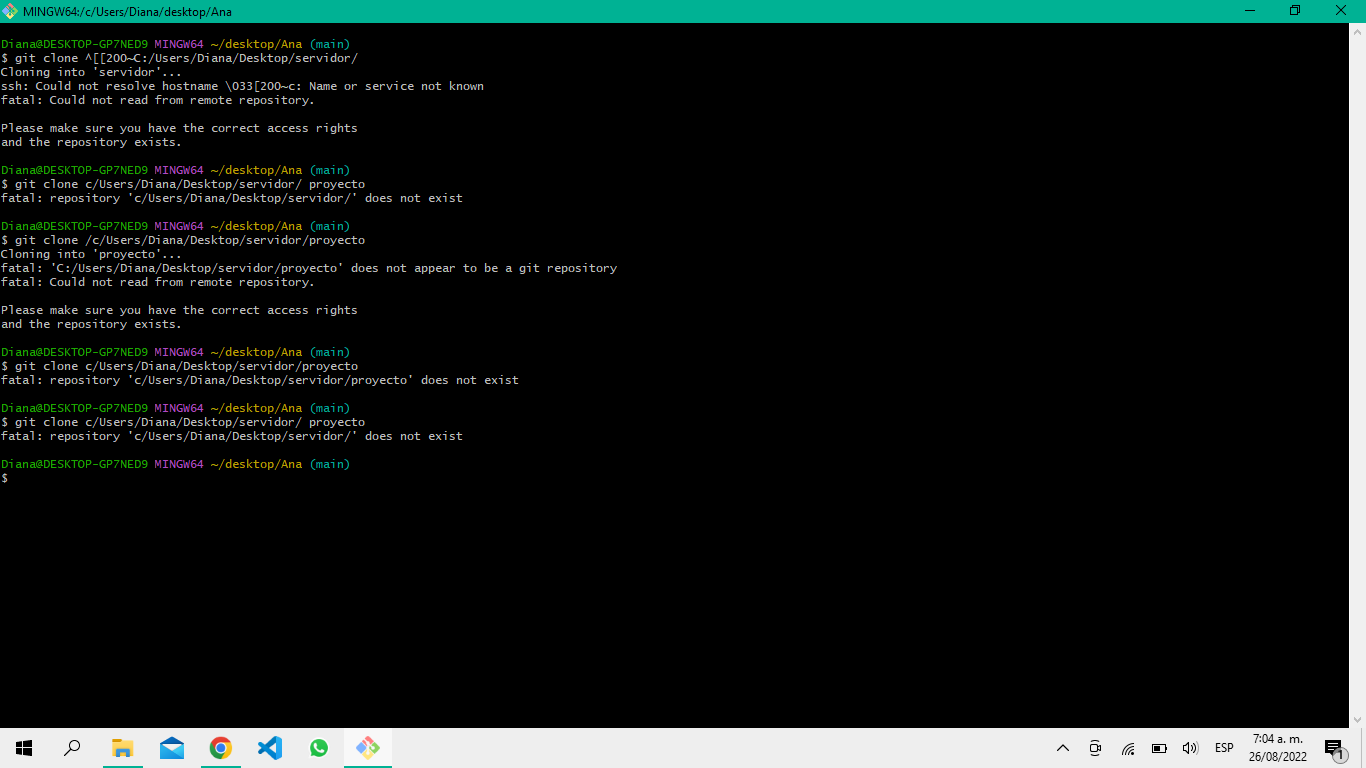Launch Google Chrome from the taskbar
The width and height of the screenshot is (1366, 768).
[220, 748]
